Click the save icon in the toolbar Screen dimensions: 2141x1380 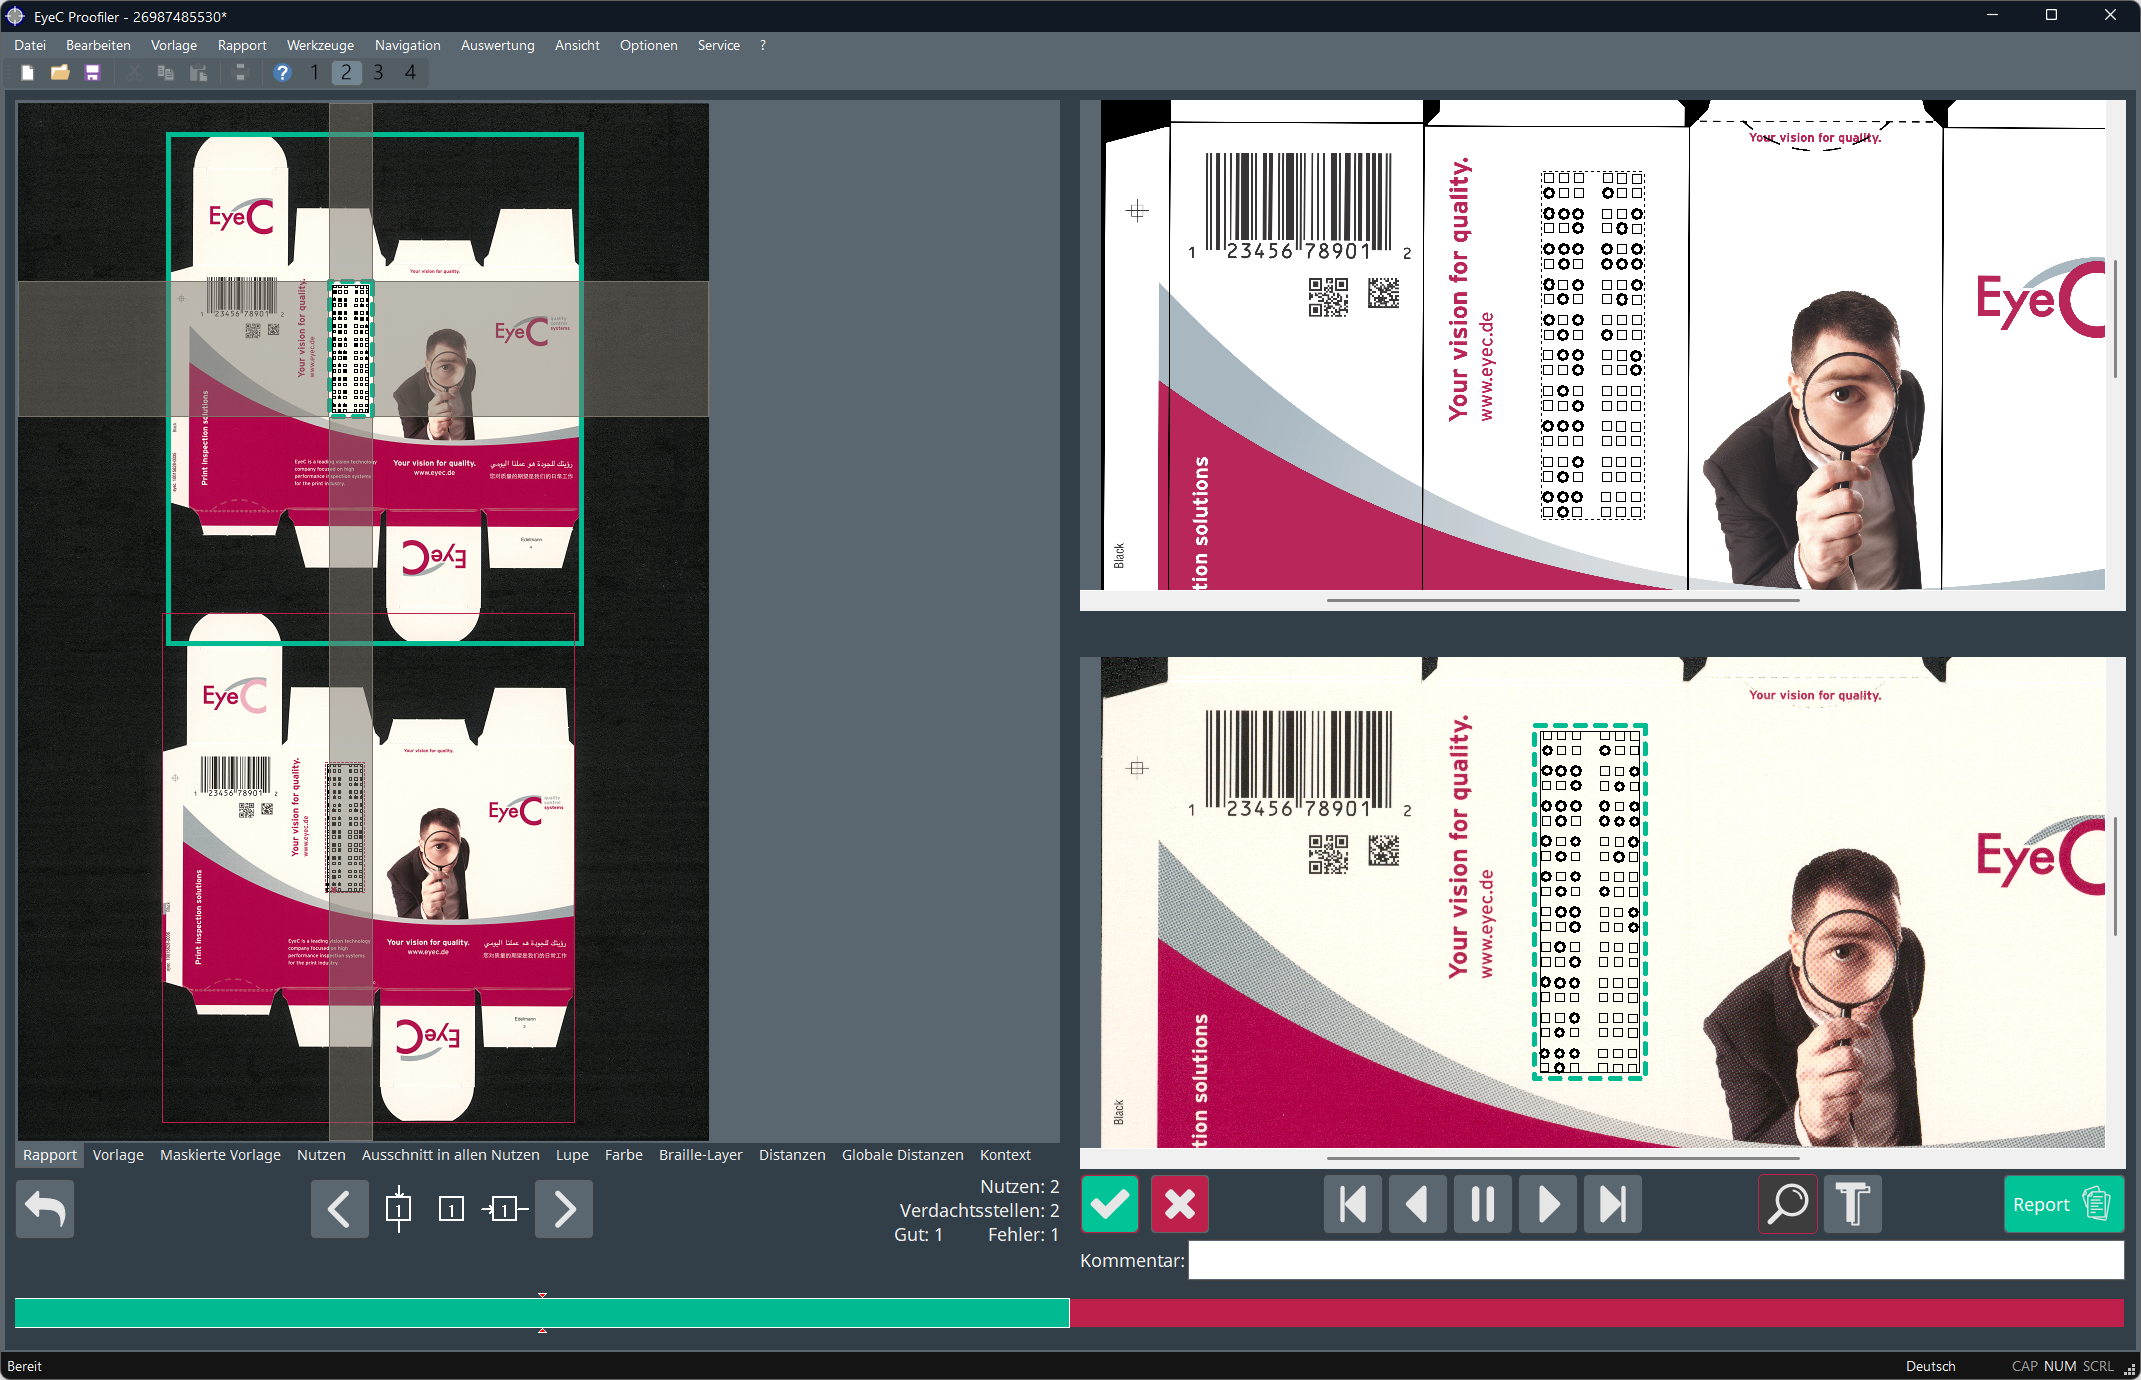93,73
